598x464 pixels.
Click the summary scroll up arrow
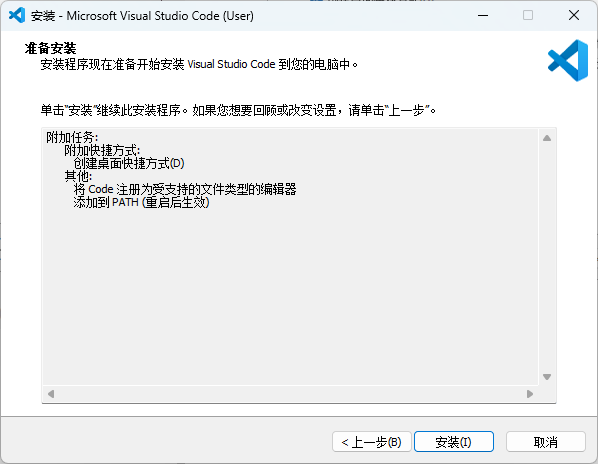547,138
